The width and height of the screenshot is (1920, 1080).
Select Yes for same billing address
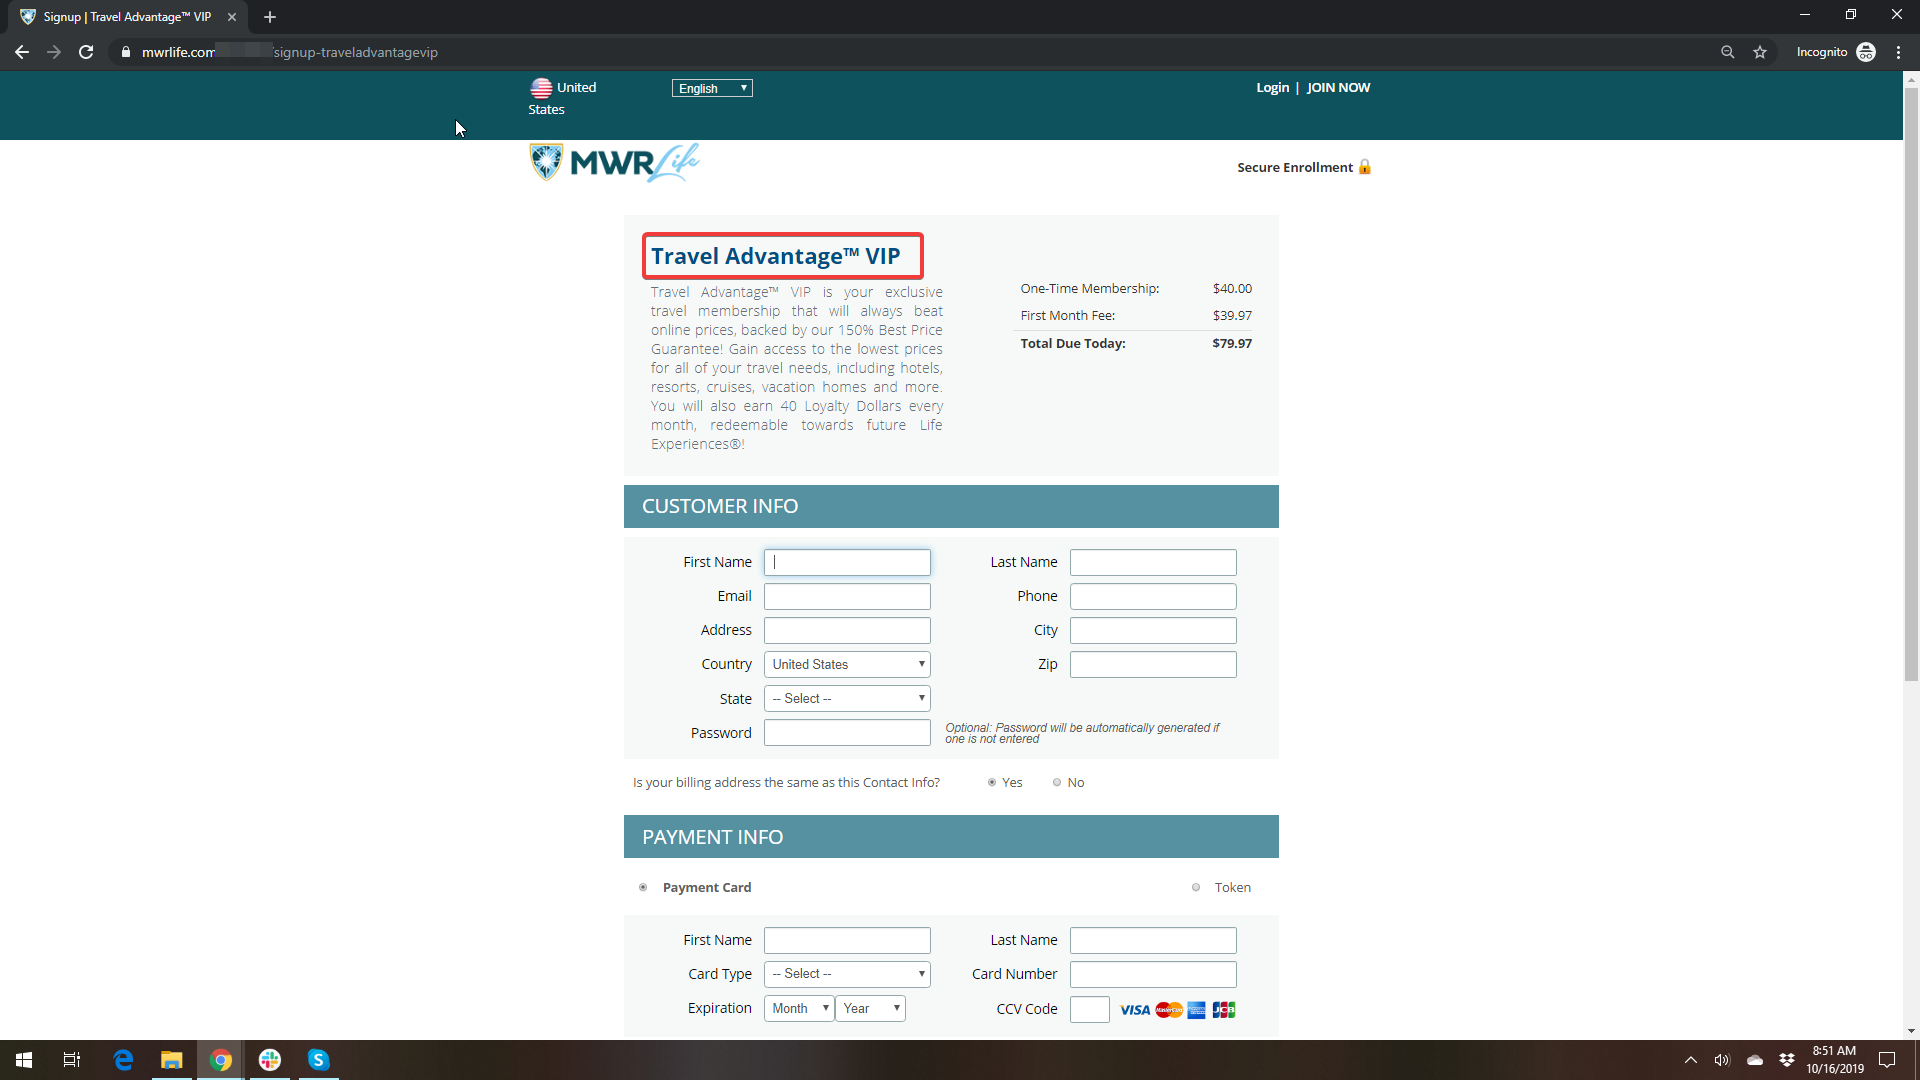(992, 783)
